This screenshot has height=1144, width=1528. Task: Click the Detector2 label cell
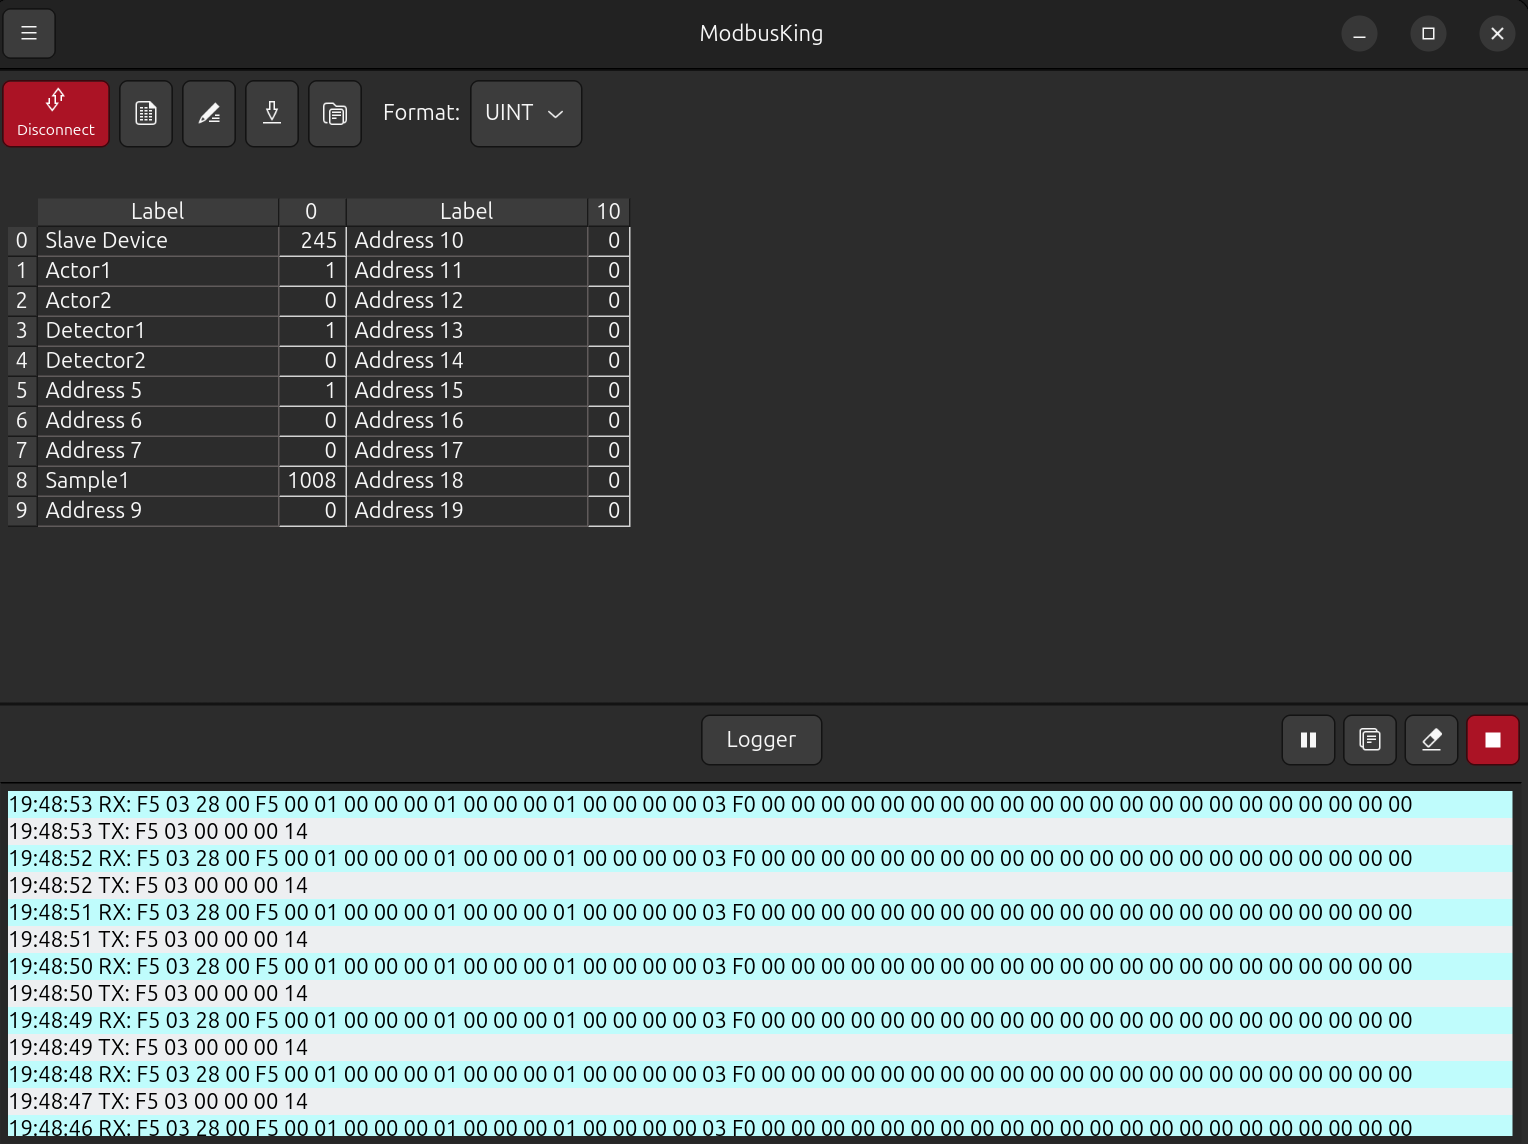tap(157, 361)
